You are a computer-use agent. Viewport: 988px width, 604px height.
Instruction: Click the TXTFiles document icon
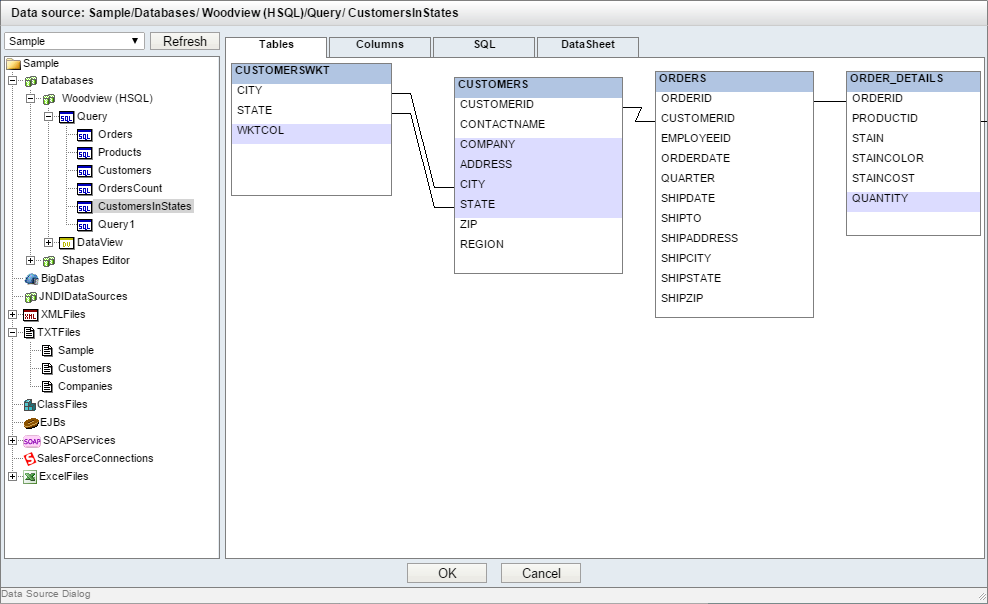pyautogui.click(x=29, y=333)
